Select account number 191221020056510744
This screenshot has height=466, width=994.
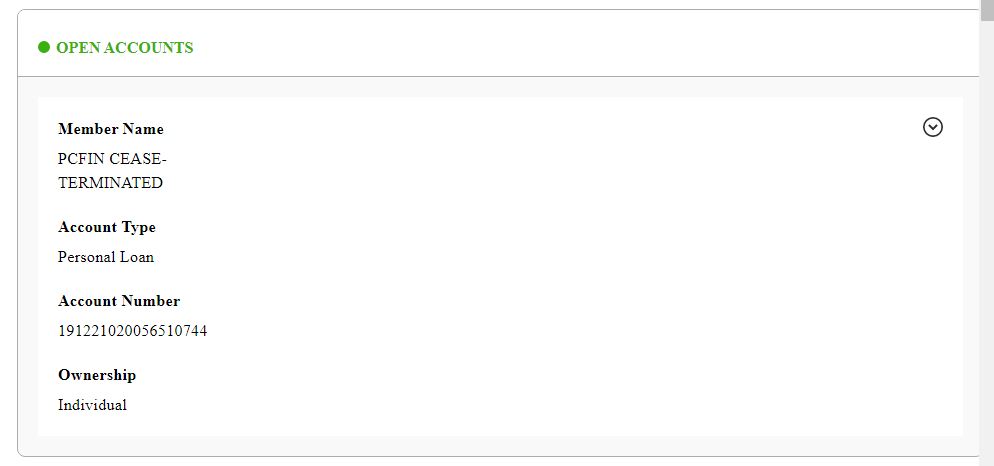point(133,331)
